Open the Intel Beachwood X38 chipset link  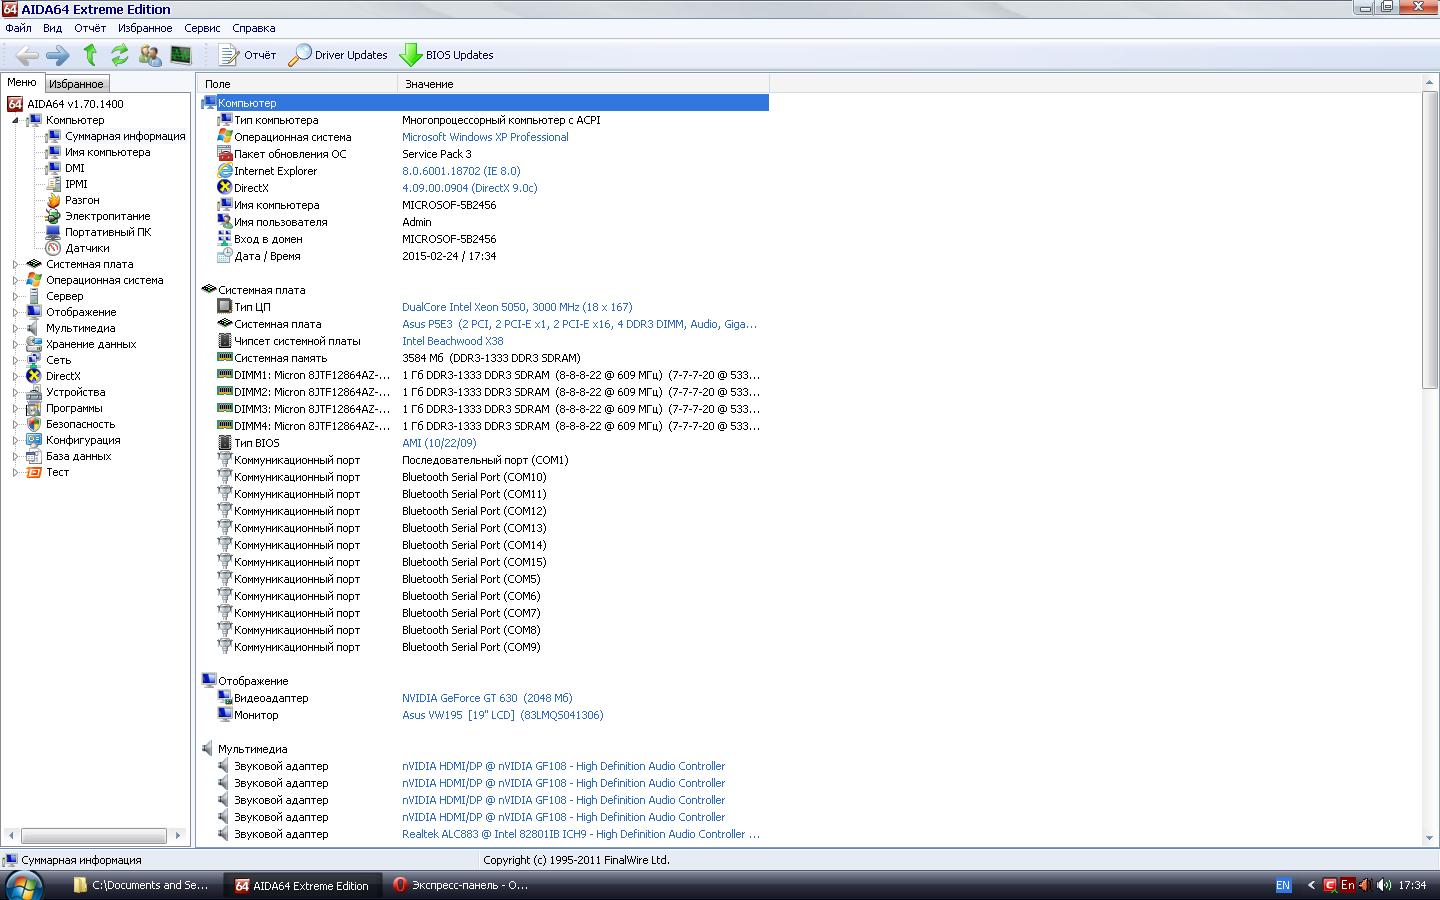453,341
